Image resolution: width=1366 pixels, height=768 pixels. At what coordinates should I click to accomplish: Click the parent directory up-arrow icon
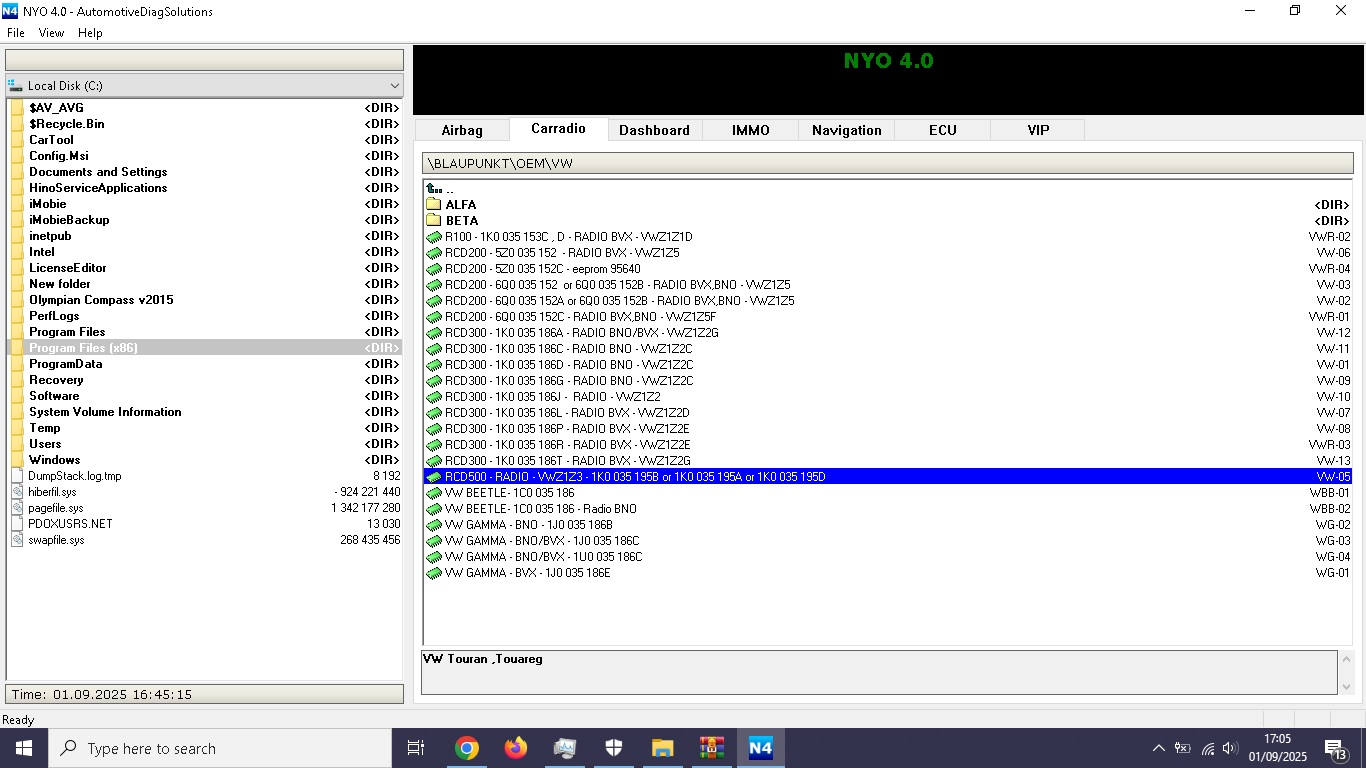click(x=433, y=189)
